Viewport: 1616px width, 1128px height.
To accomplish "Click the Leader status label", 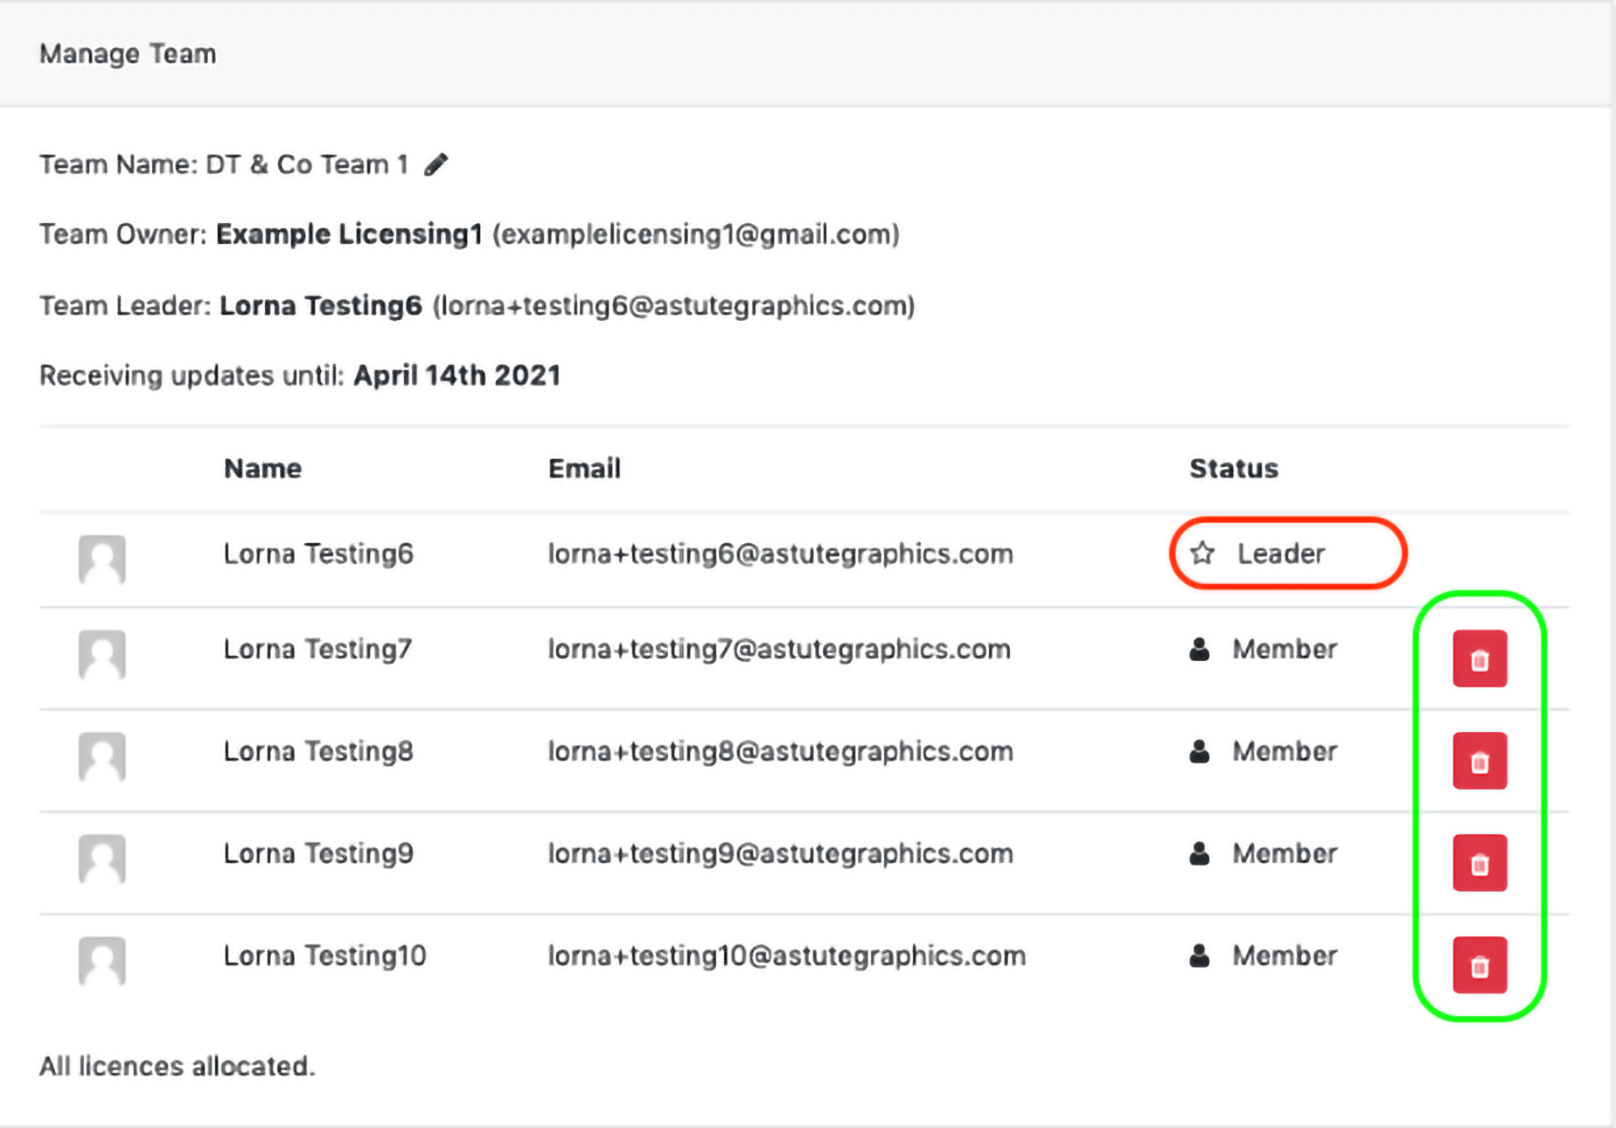I will pos(1280,554).
